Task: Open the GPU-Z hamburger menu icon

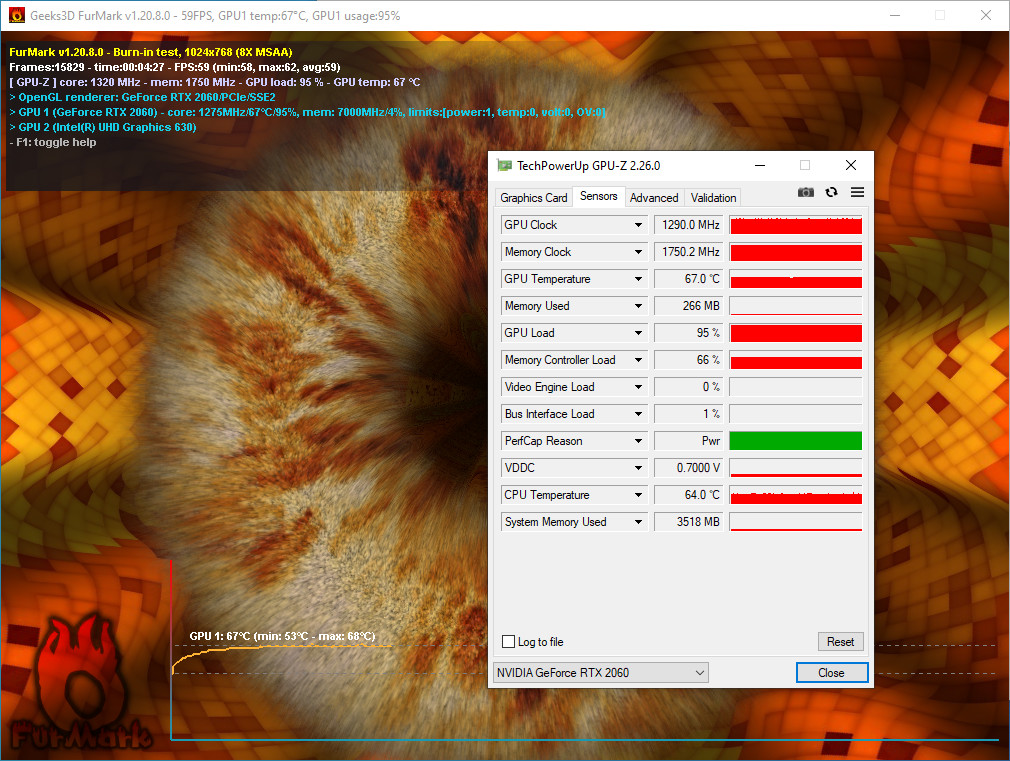Action: (x=857, y=192)
